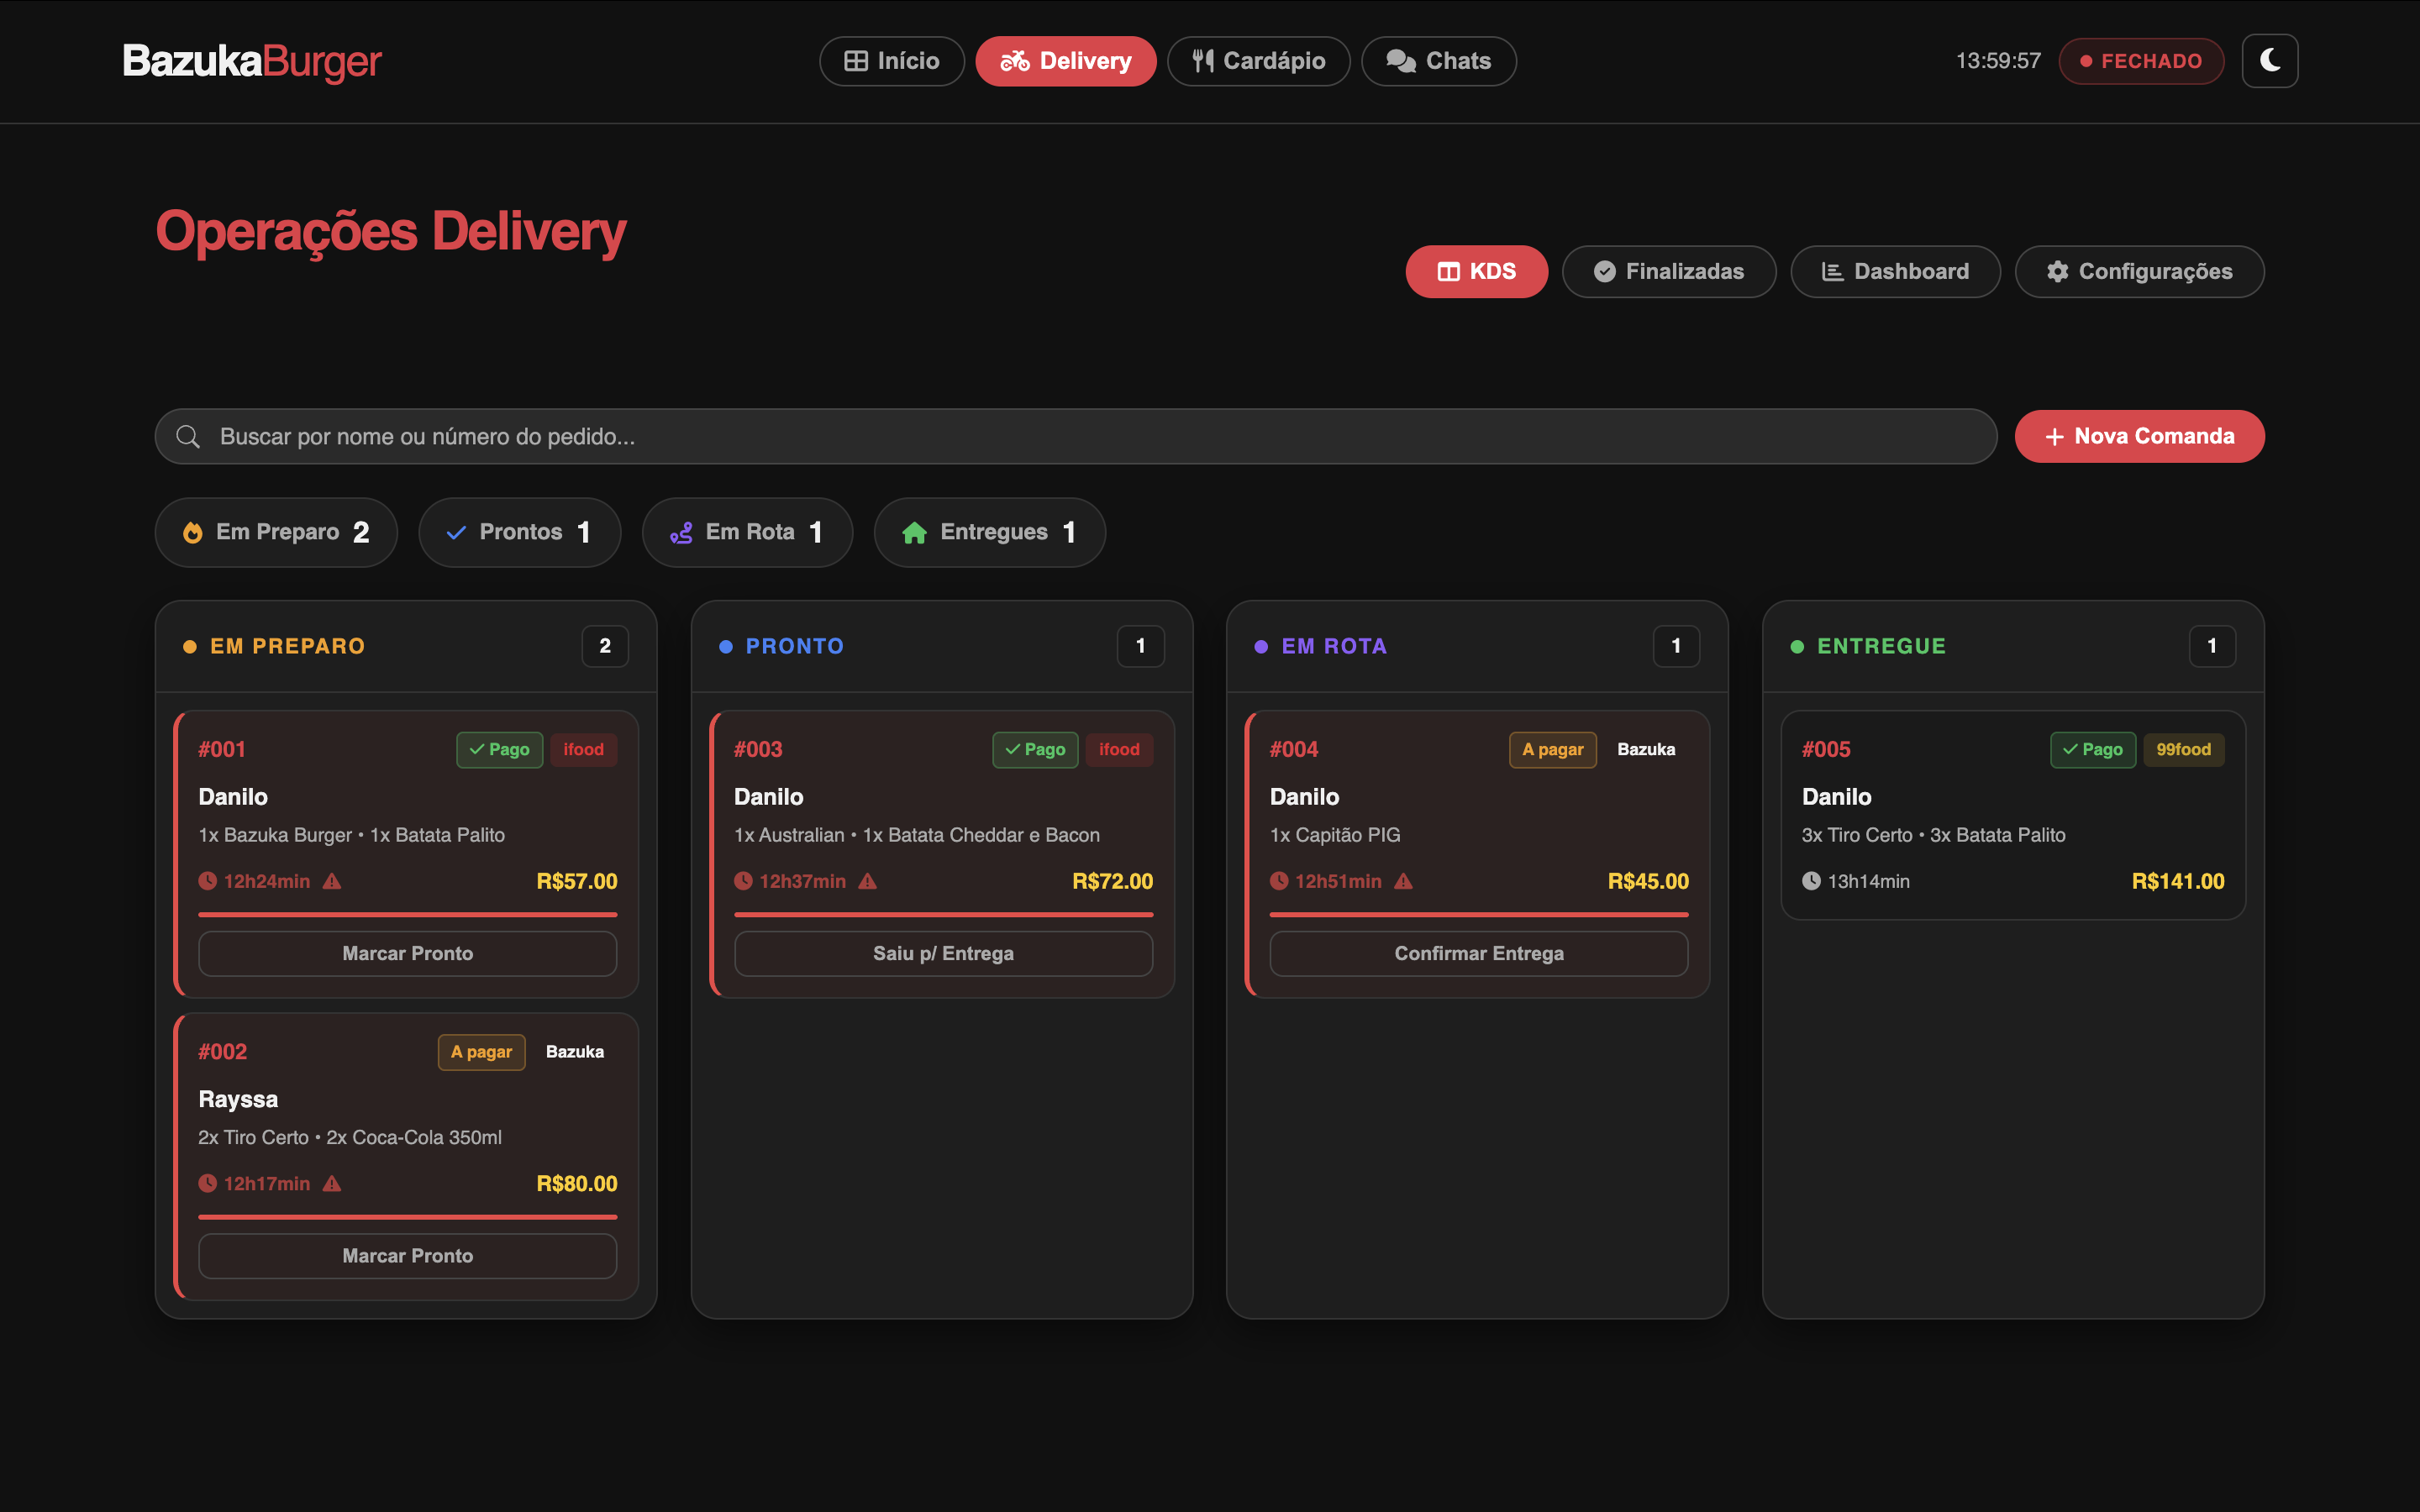
Task: Create a Nova Comanda
Action: [x=2139, y=436]
